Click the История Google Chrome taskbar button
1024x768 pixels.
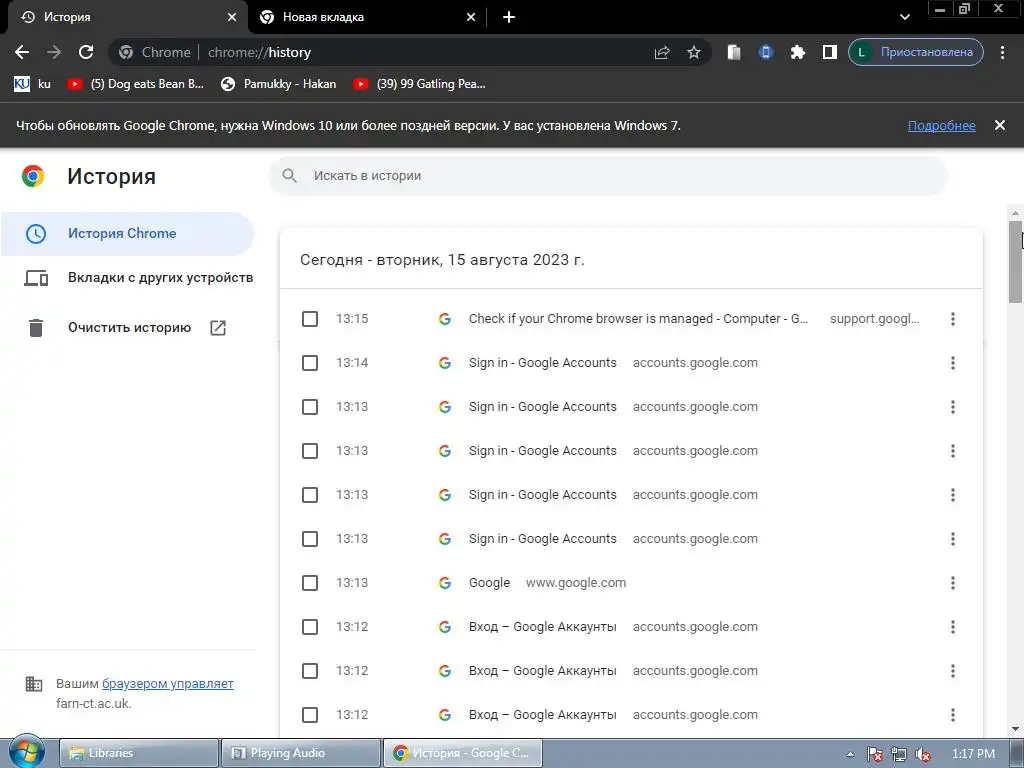pyautogui.click(x=462, y=753)
